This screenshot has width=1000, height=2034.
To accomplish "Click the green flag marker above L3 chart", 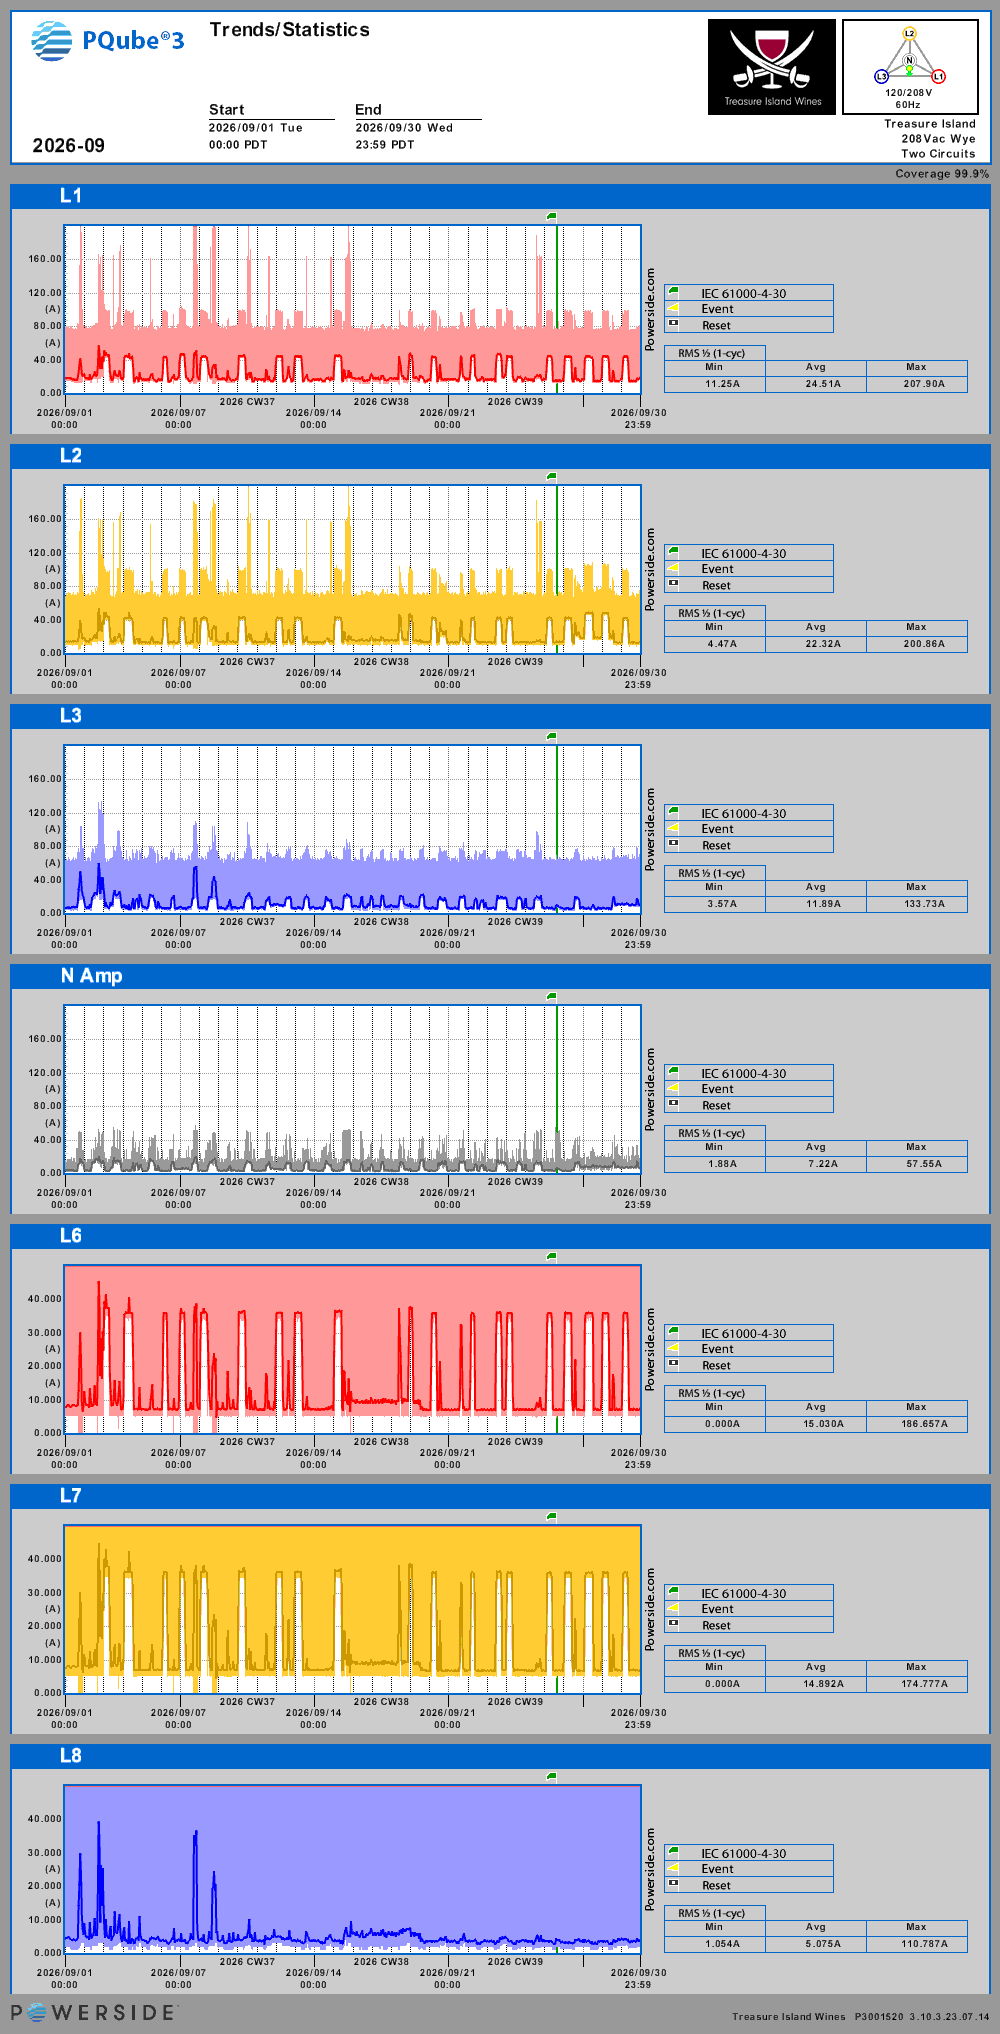I will [x=551, y=736].
